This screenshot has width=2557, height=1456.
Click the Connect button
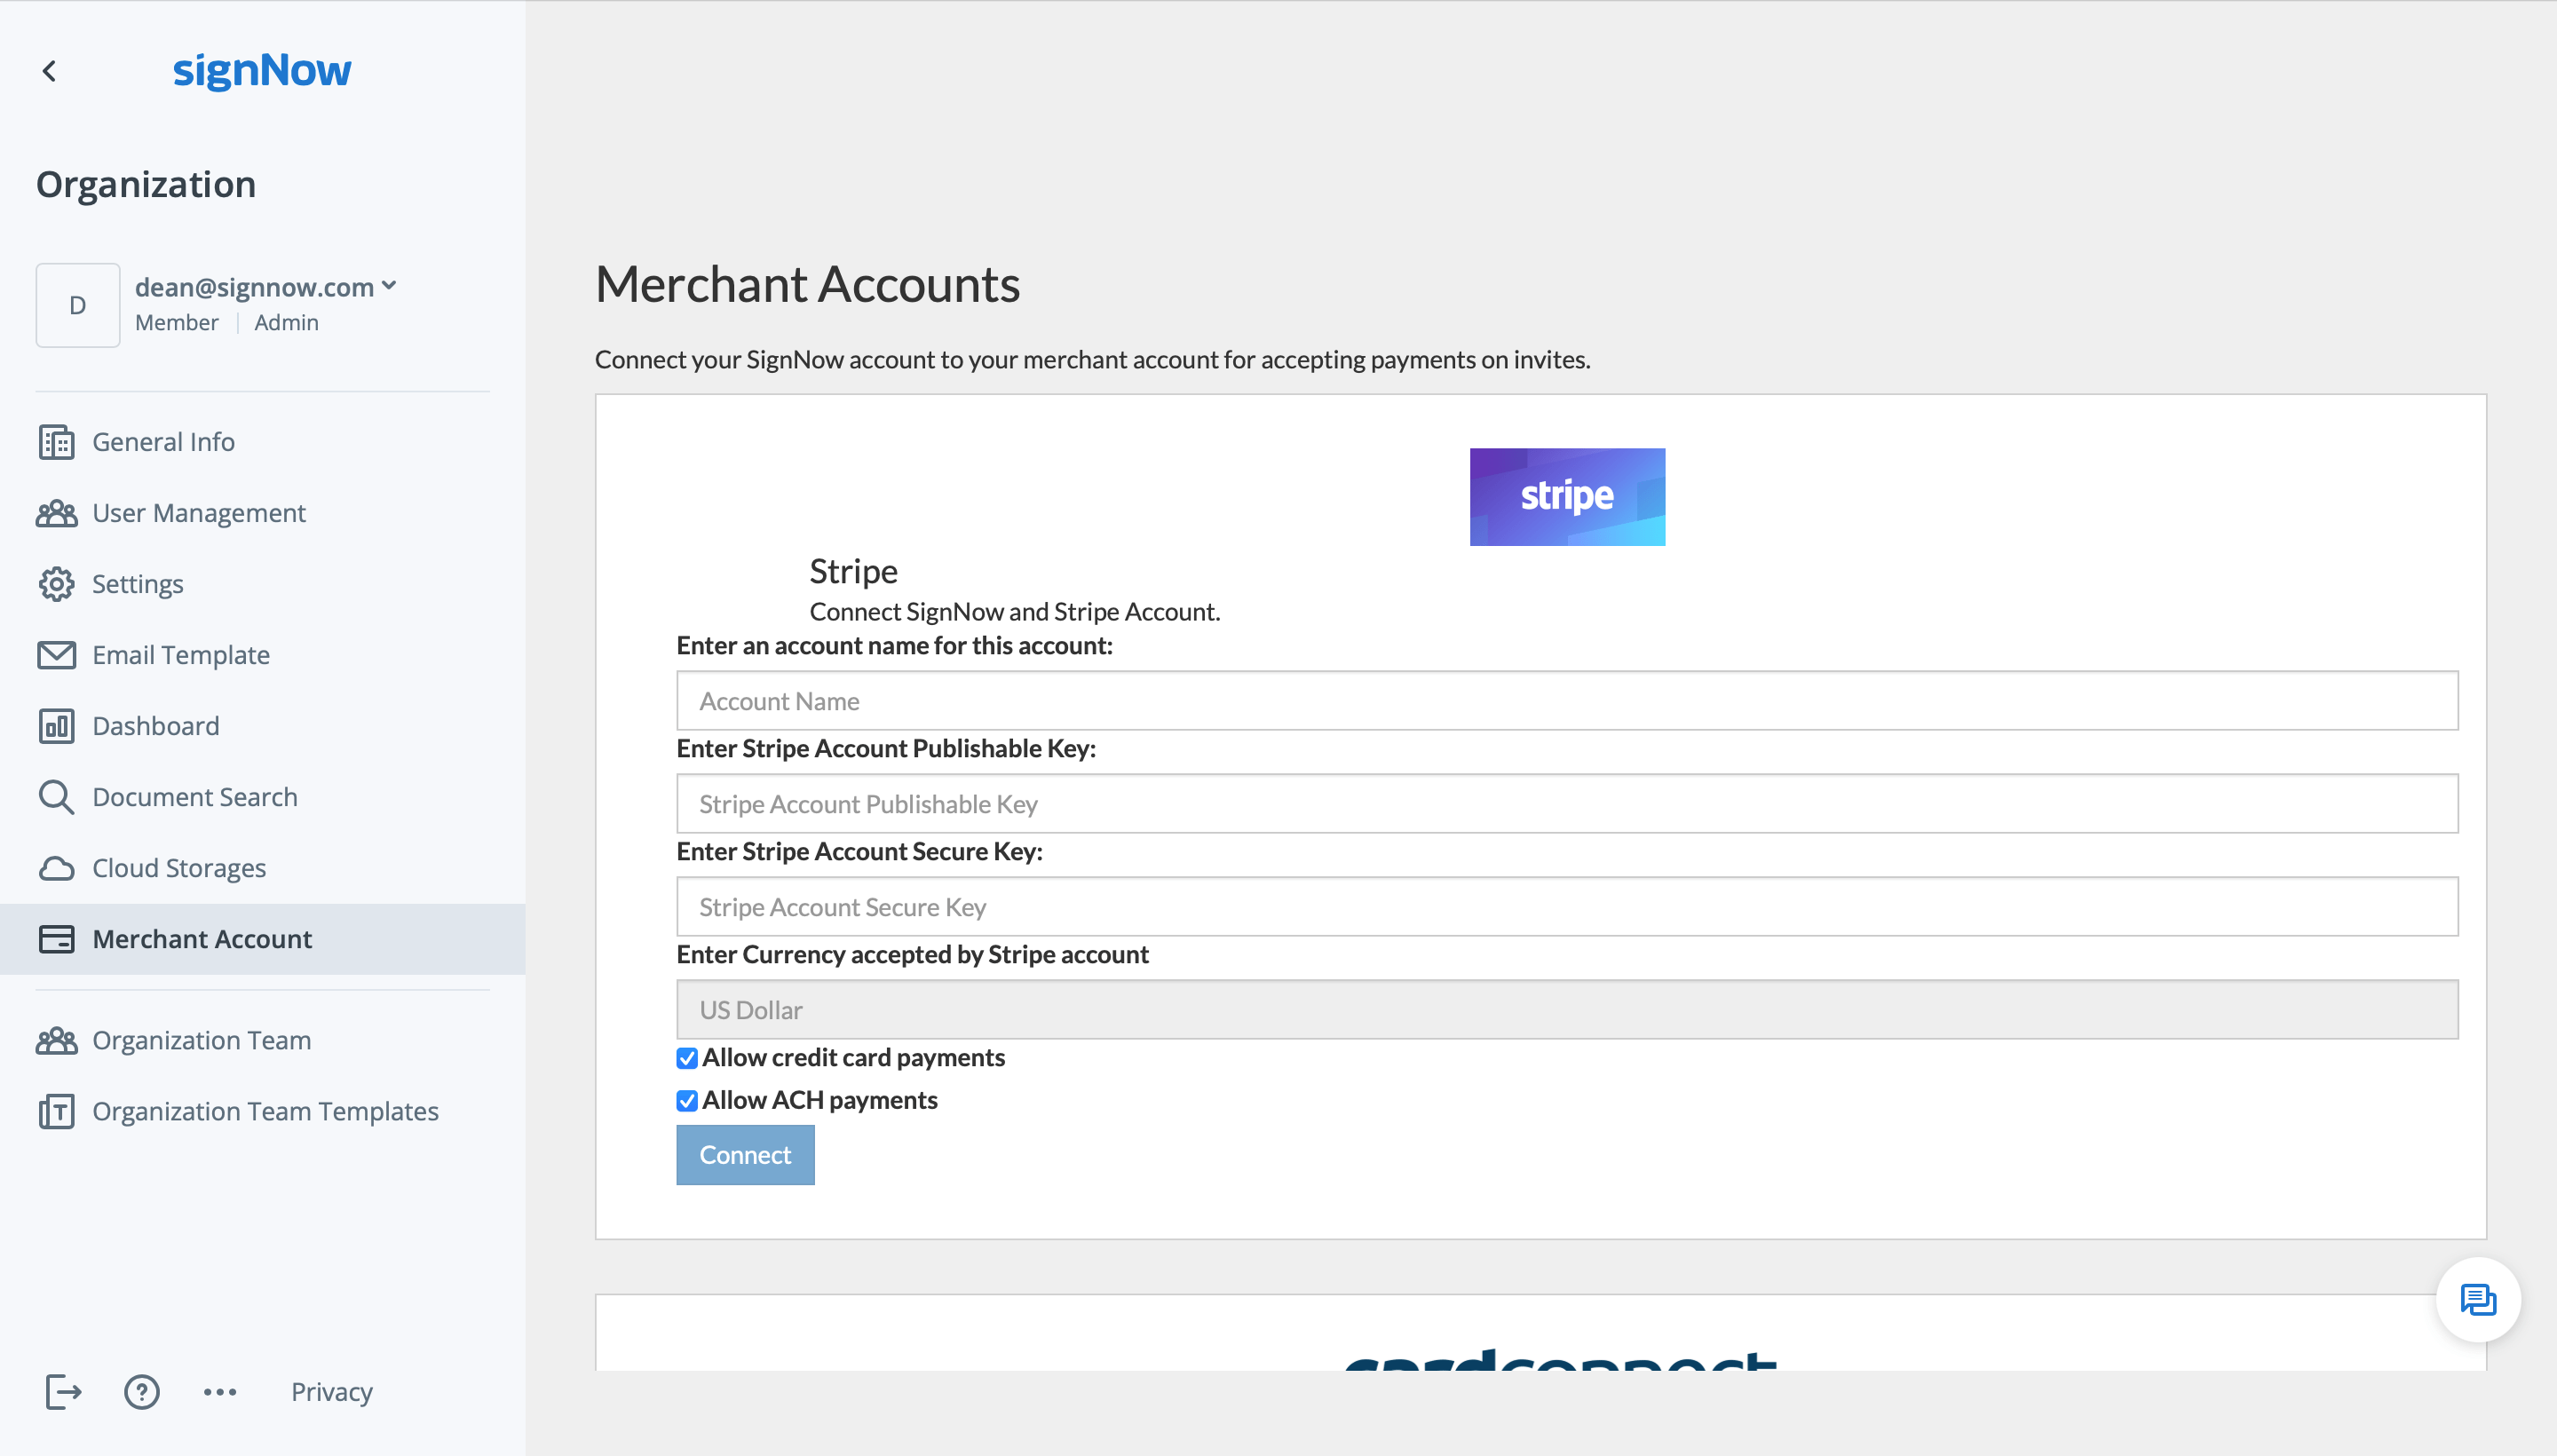point(745,1154)
